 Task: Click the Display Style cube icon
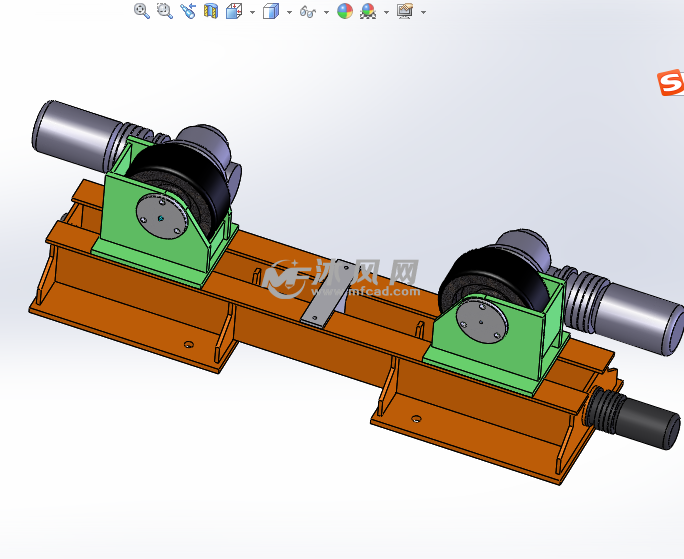270,11
